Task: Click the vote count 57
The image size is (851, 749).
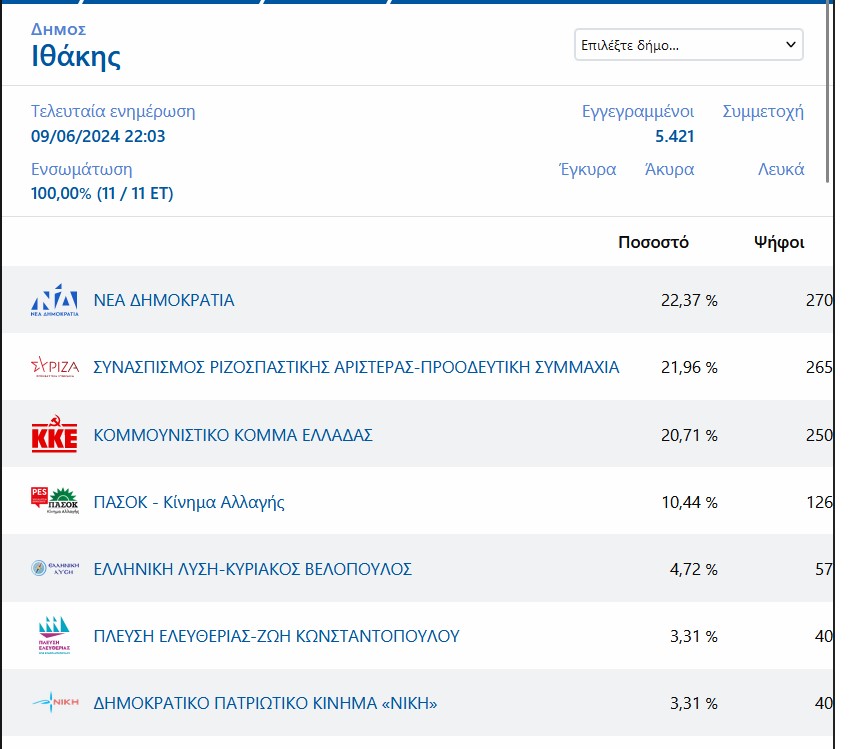Action: coord(824,569)
